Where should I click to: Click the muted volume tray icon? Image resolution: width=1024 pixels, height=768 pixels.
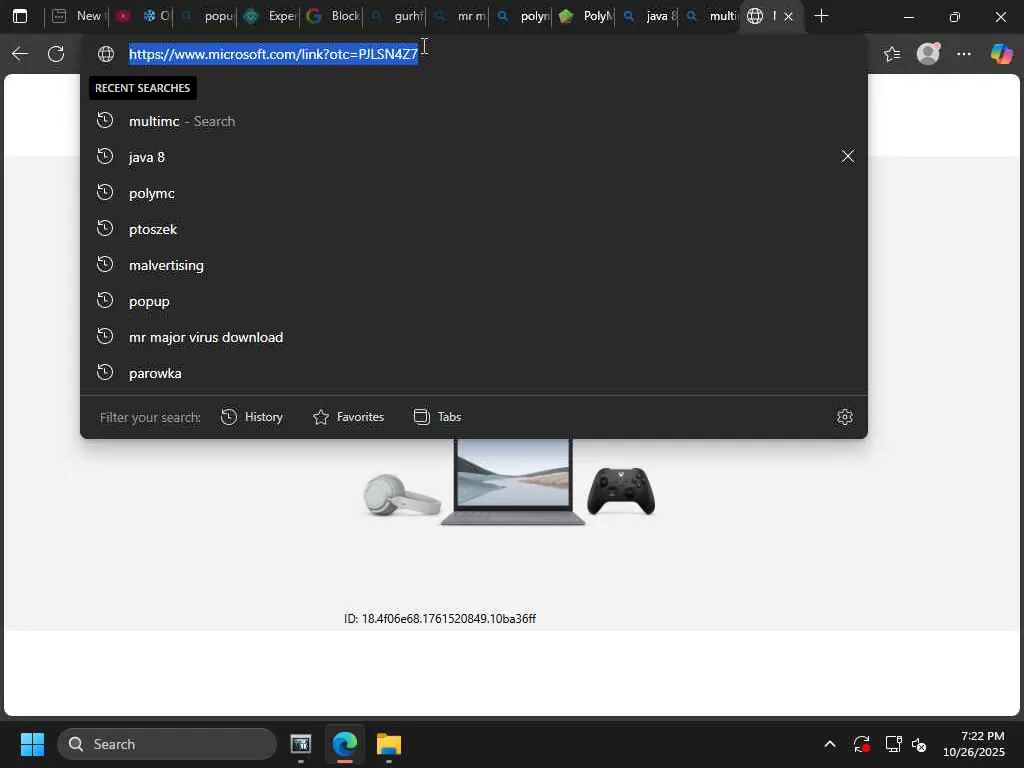tap(919, 744)
